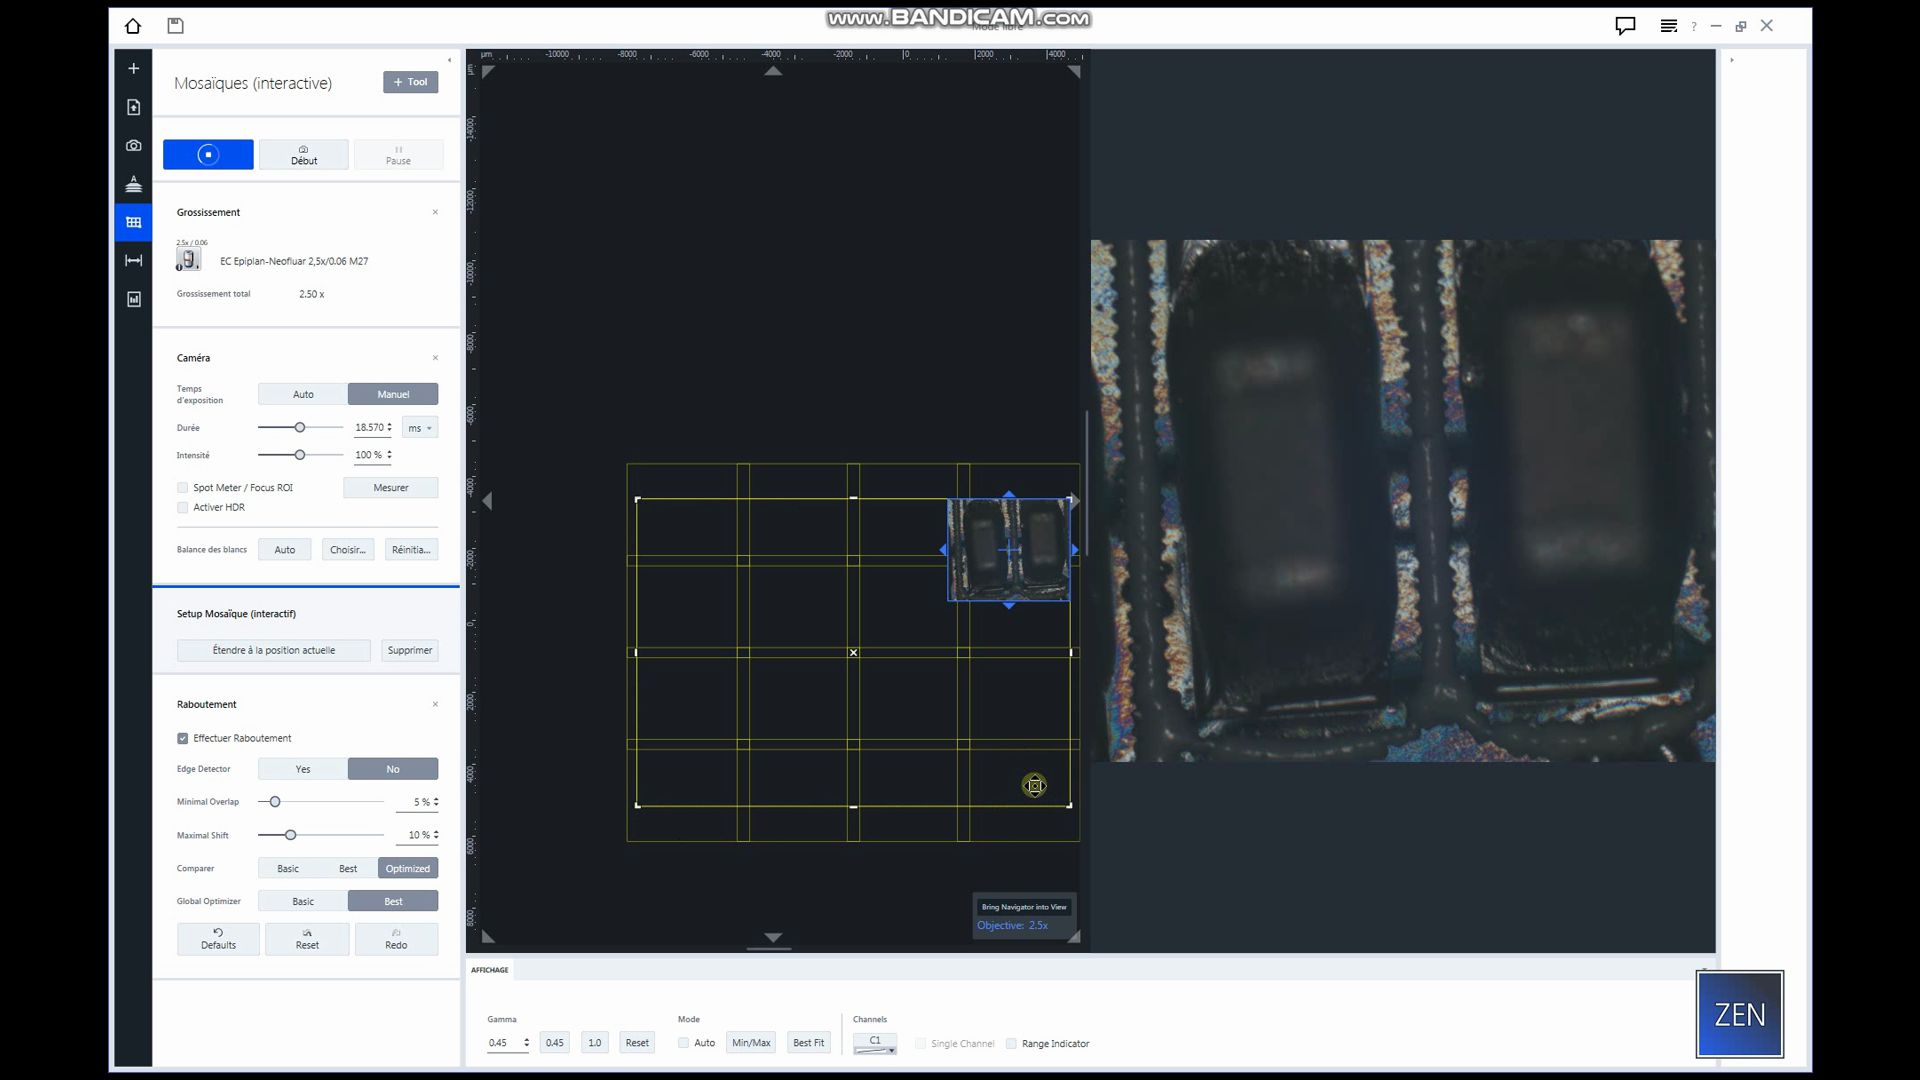
Task: Collapse the Grossissement section
Action: coord(435,212)
